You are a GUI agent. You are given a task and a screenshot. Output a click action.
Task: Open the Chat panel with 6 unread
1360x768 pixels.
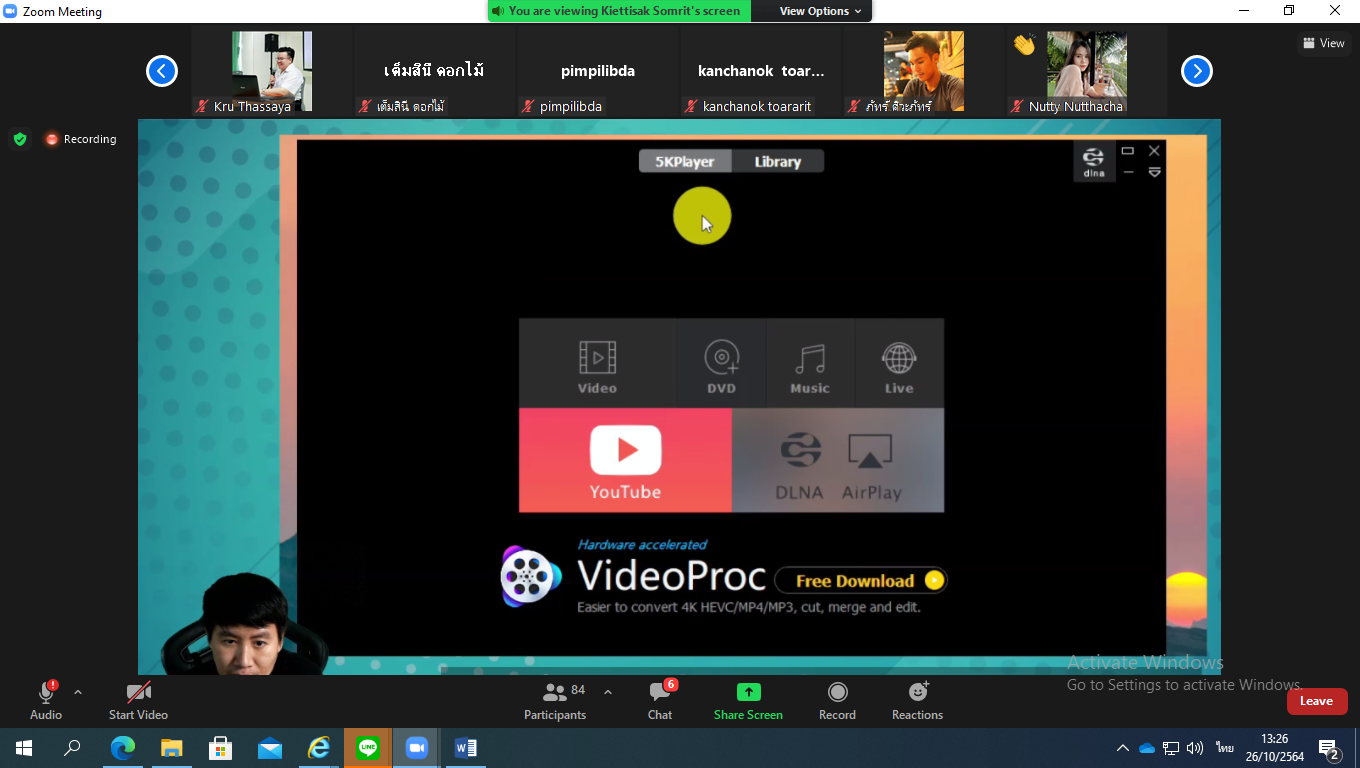click(x=660, y=700)
